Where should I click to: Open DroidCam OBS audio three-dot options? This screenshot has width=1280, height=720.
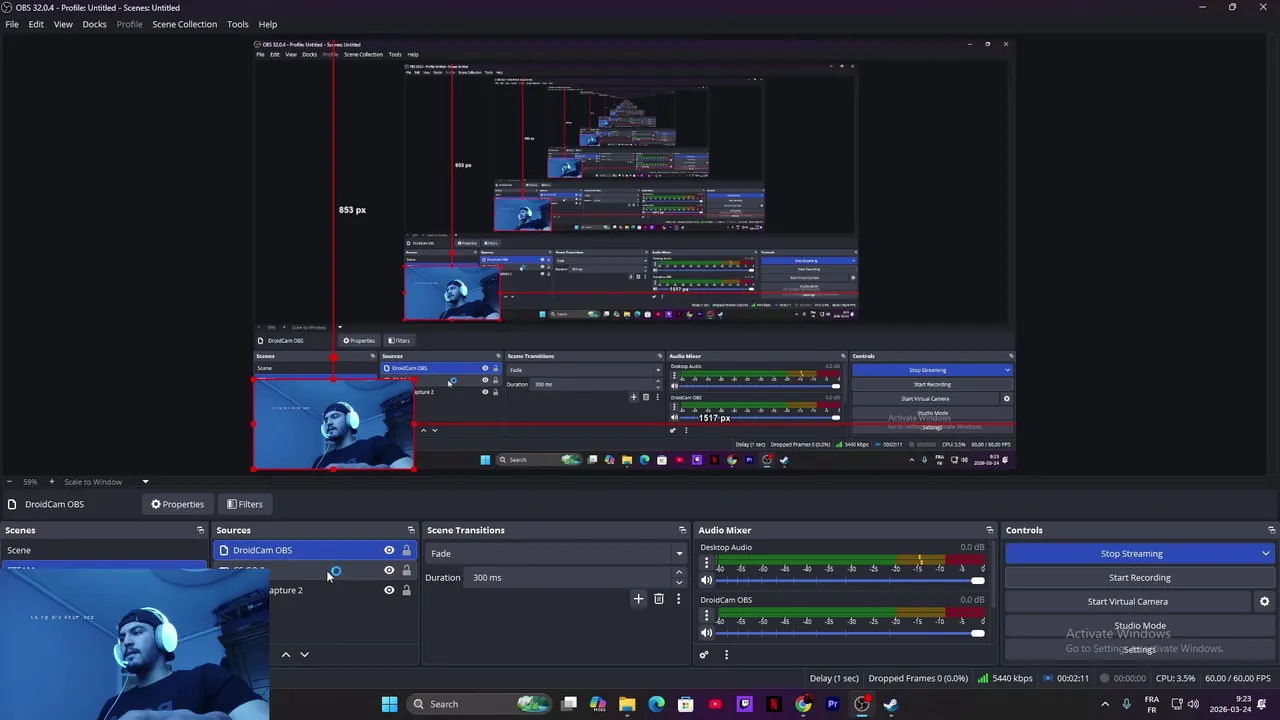click(x=706, y=617)
